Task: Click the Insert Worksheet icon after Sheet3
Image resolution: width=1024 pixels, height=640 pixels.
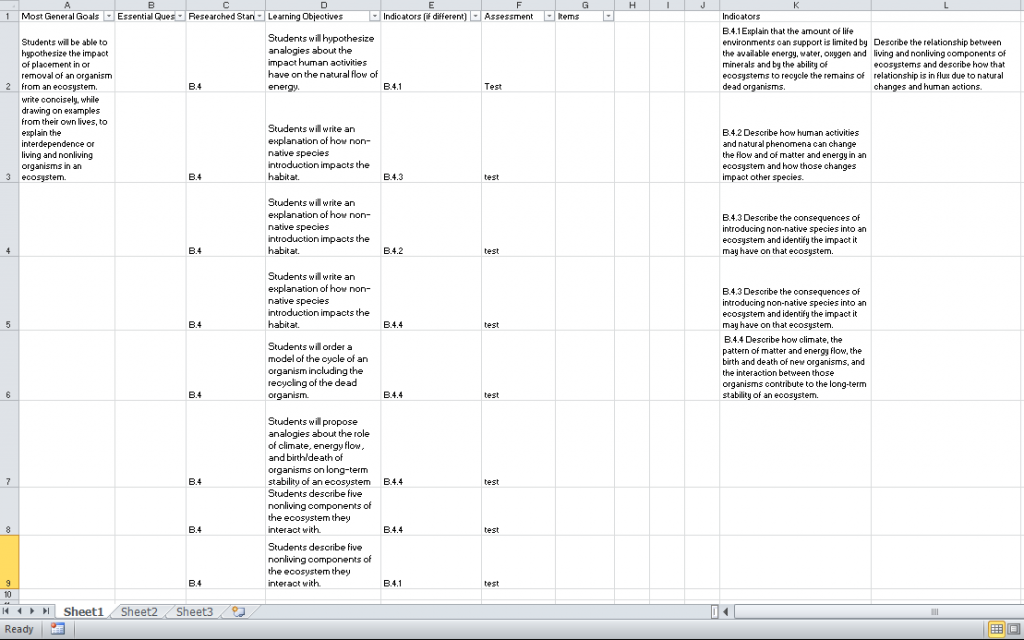Action: click(238, 612)
